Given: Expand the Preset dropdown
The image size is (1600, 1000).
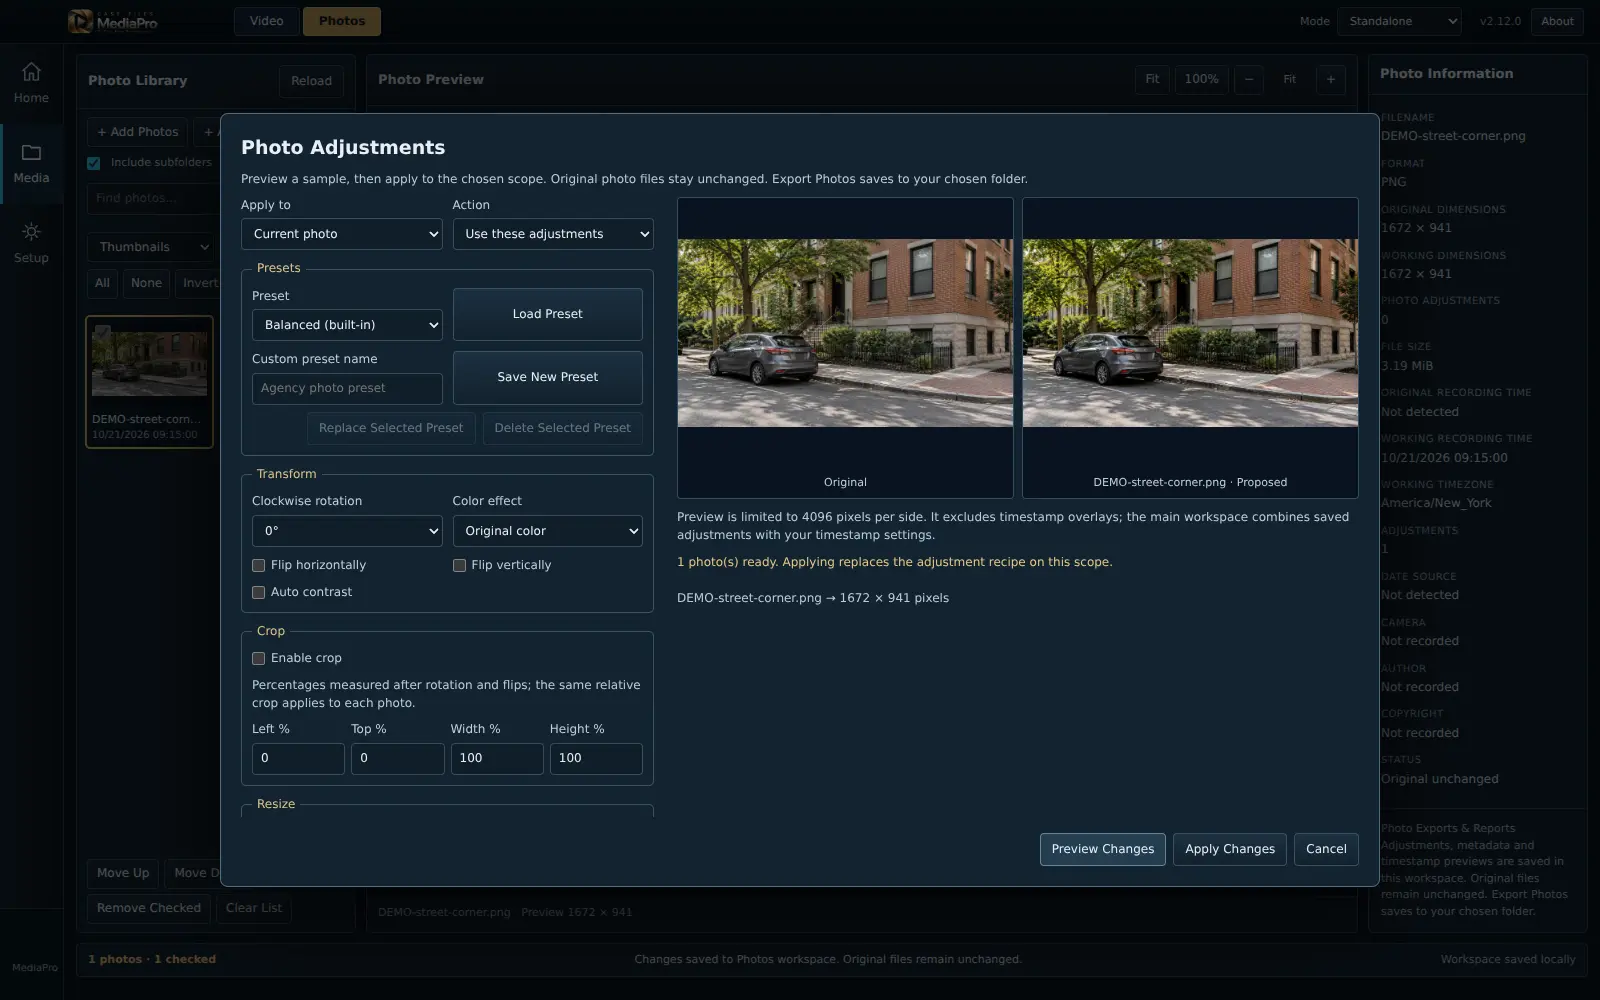Looking at the screenshot, I should coord(347,325).
